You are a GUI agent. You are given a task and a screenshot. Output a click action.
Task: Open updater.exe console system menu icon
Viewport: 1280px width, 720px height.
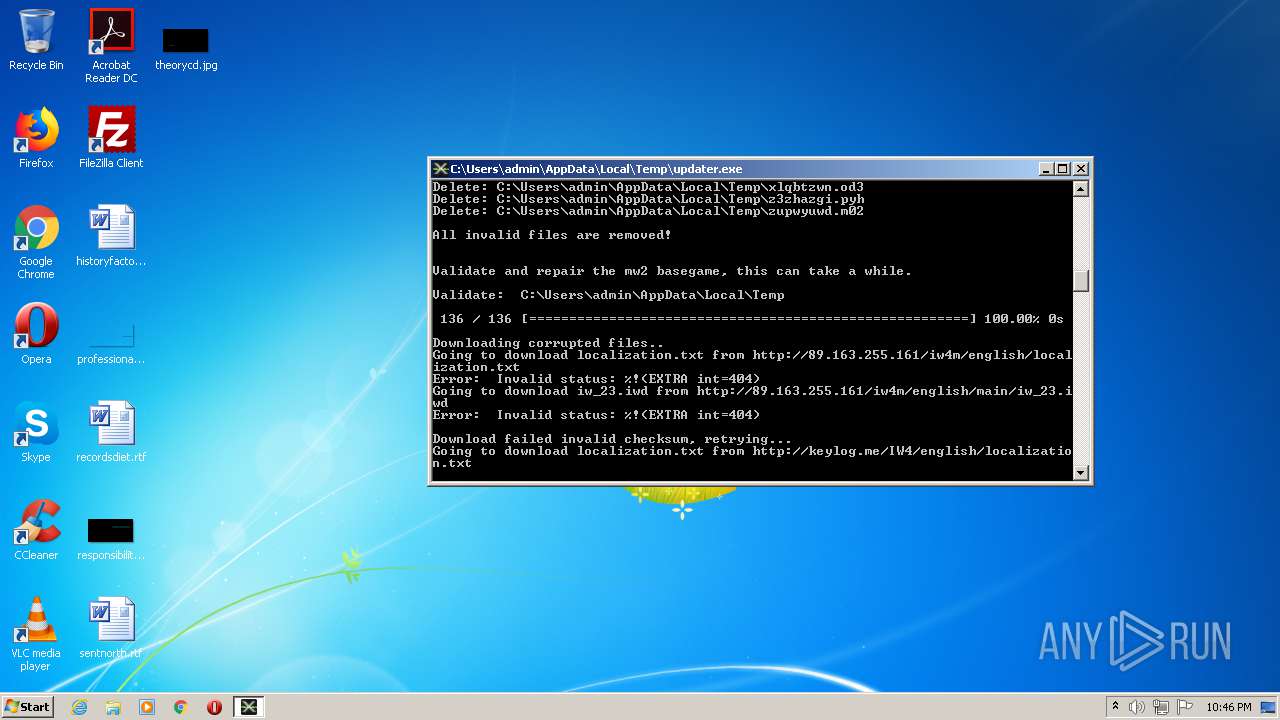pyautogui.click(x=440, y=169)
